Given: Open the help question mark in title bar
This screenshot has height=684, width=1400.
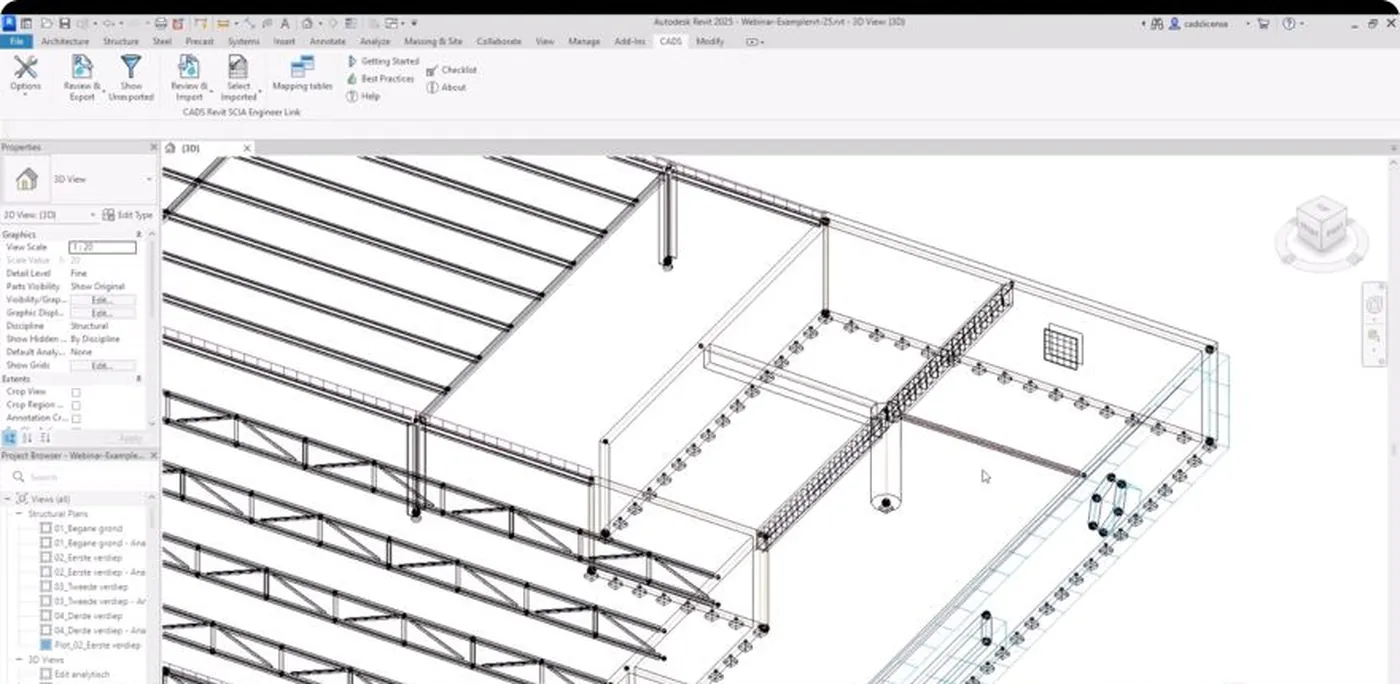Looking at the screenshot, I should click(x=1290, y=23).
